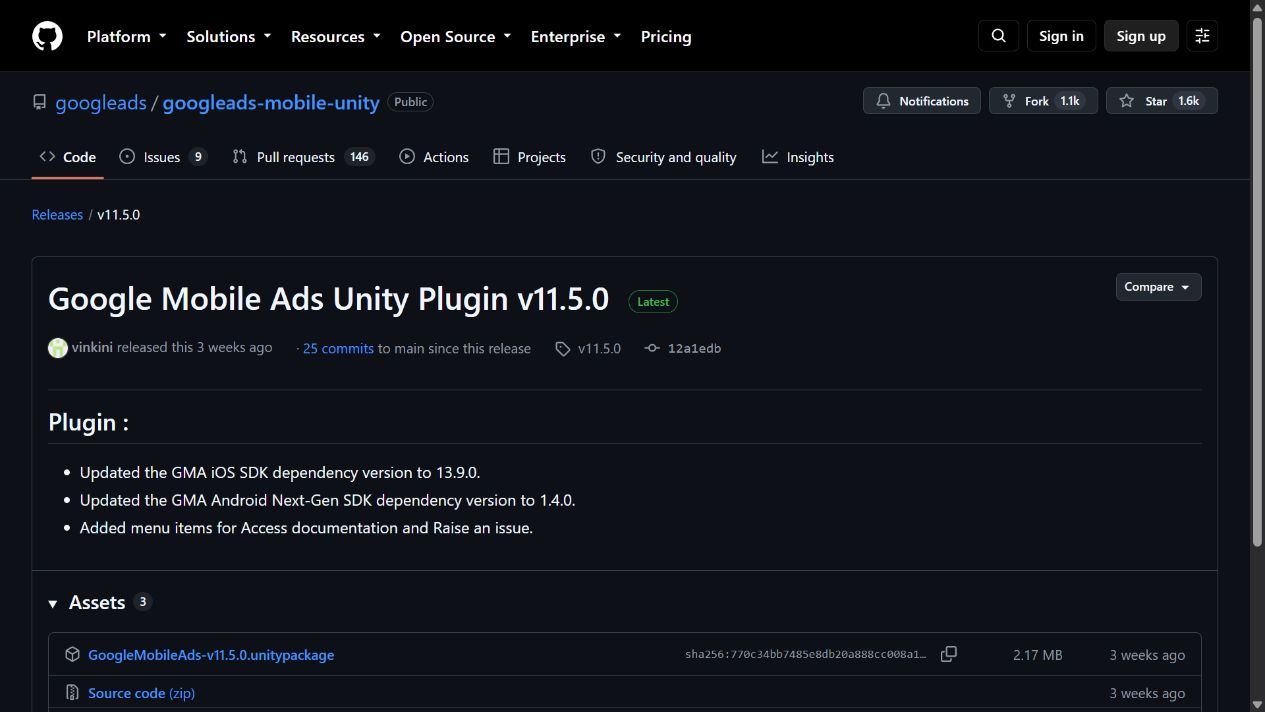Viewport: 1265px width, 712px height.
Task: Click the sha256 checksum text
Action: [x=806, y=655]
